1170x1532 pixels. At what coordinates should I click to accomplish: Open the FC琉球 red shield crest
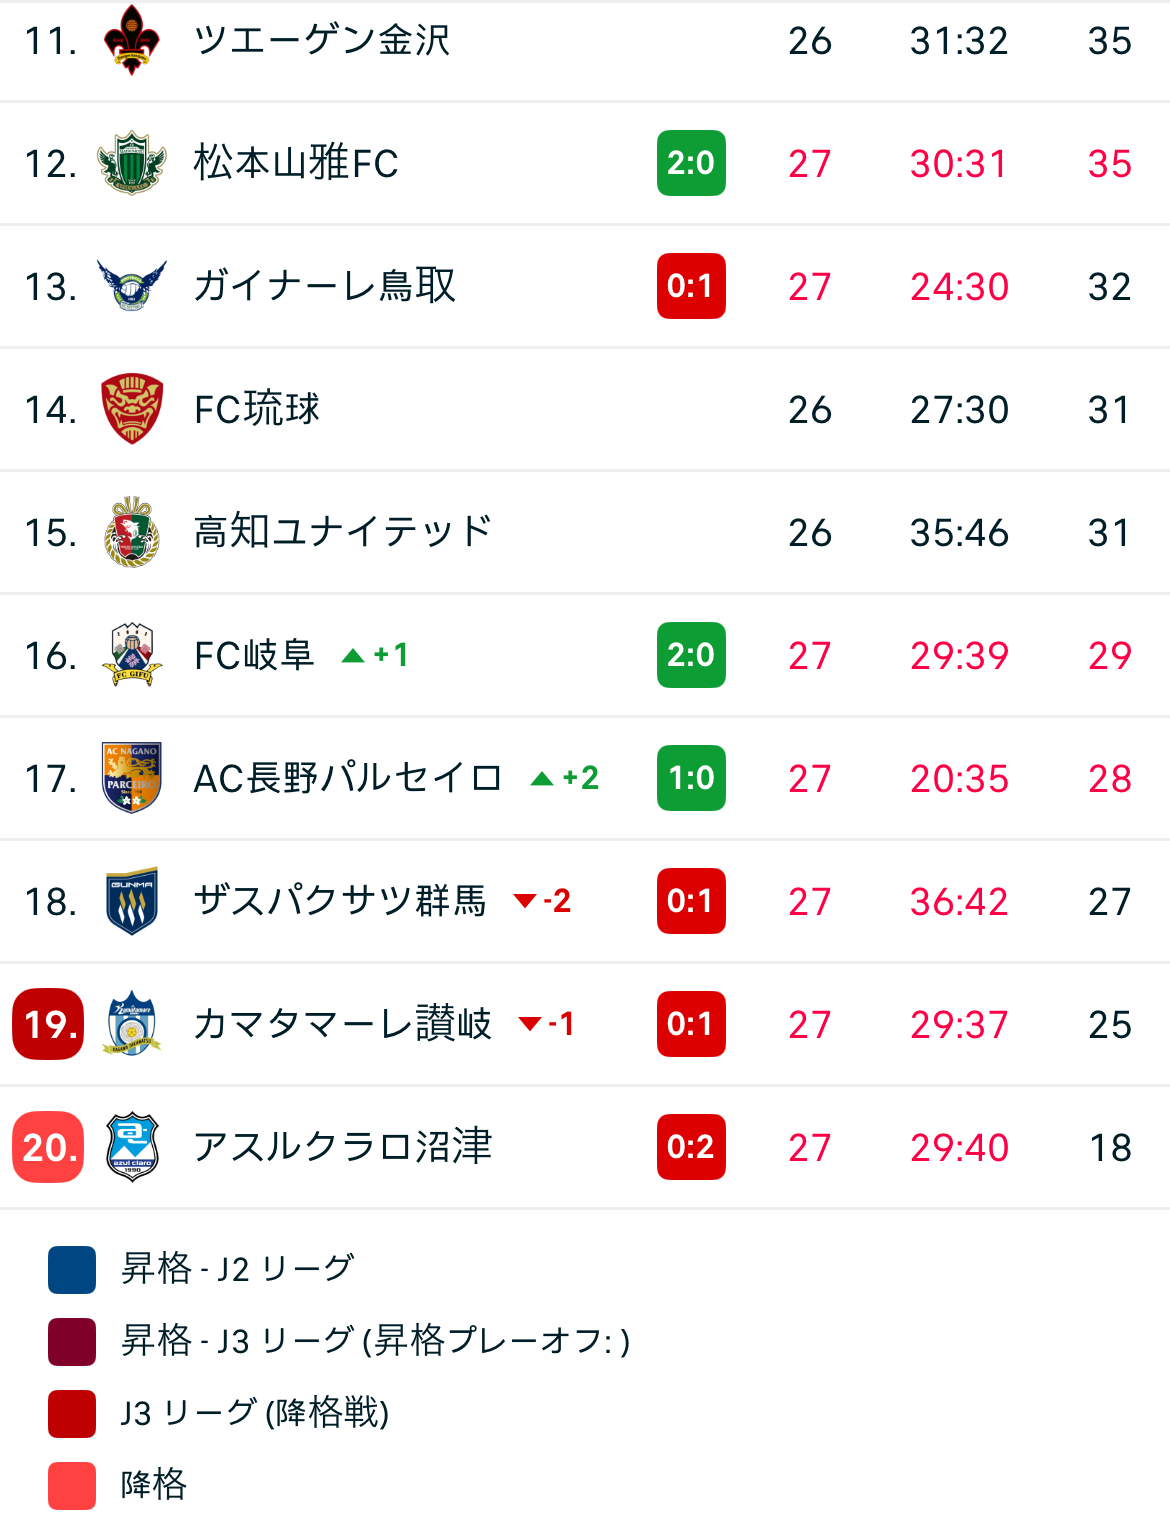[132, 409]
